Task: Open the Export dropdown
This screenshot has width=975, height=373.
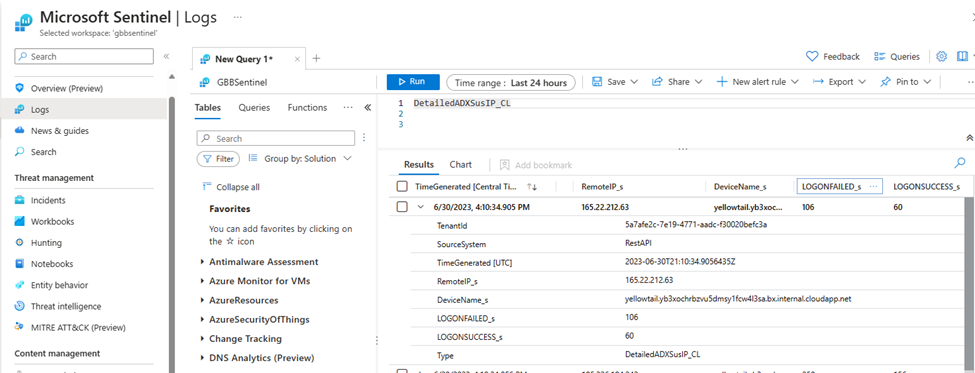Action: click(839, 82)
